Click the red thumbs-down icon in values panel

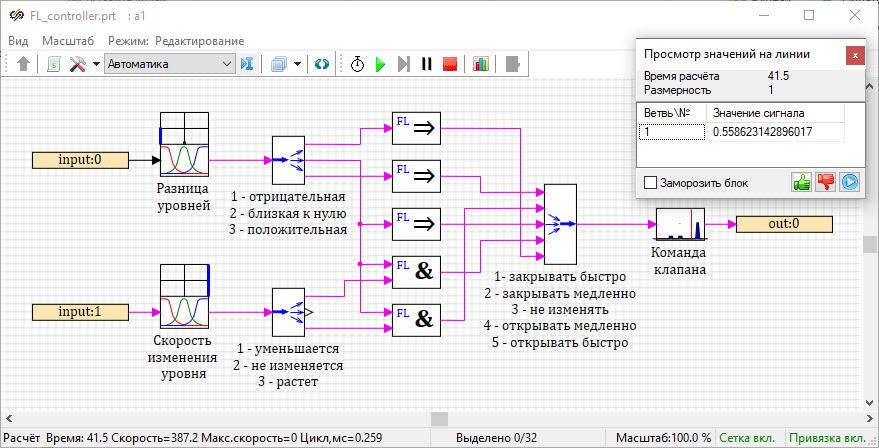tap(825, 182)
